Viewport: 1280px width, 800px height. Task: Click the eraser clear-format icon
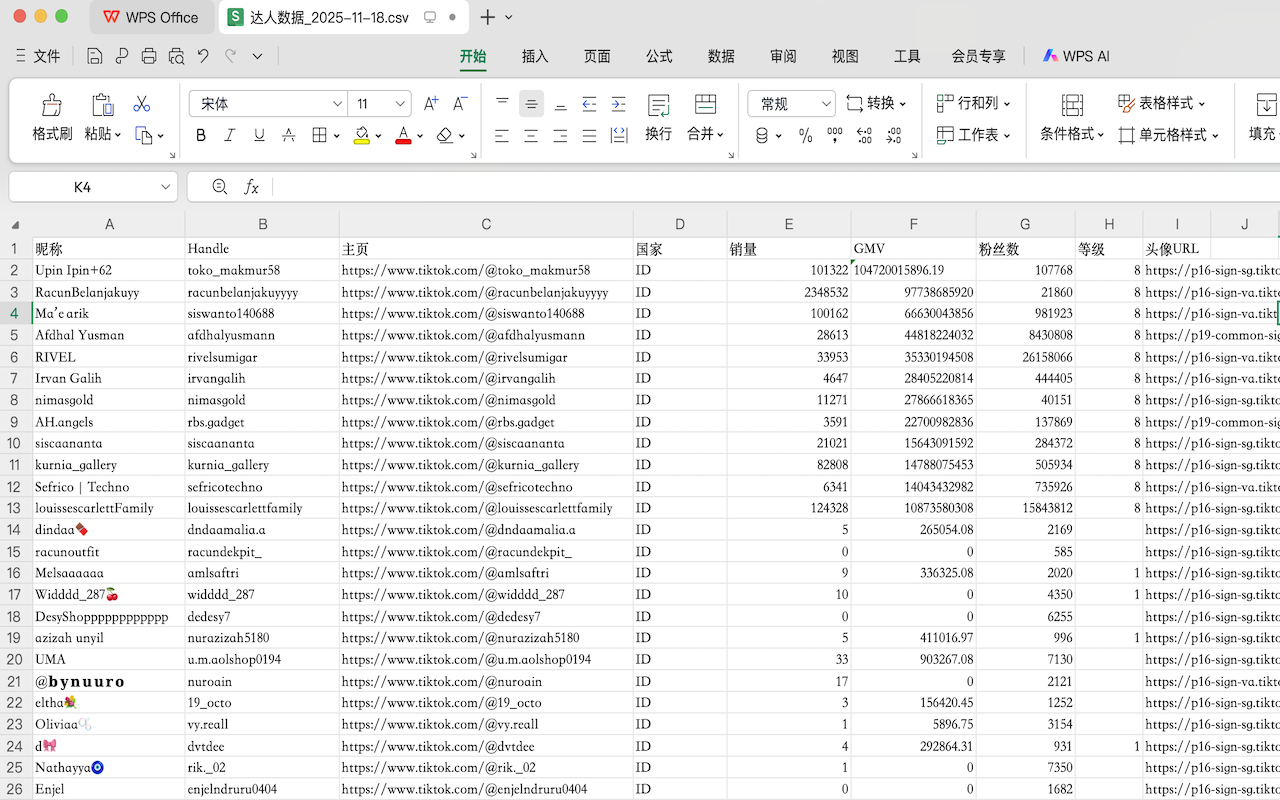[x=445, y=135]
